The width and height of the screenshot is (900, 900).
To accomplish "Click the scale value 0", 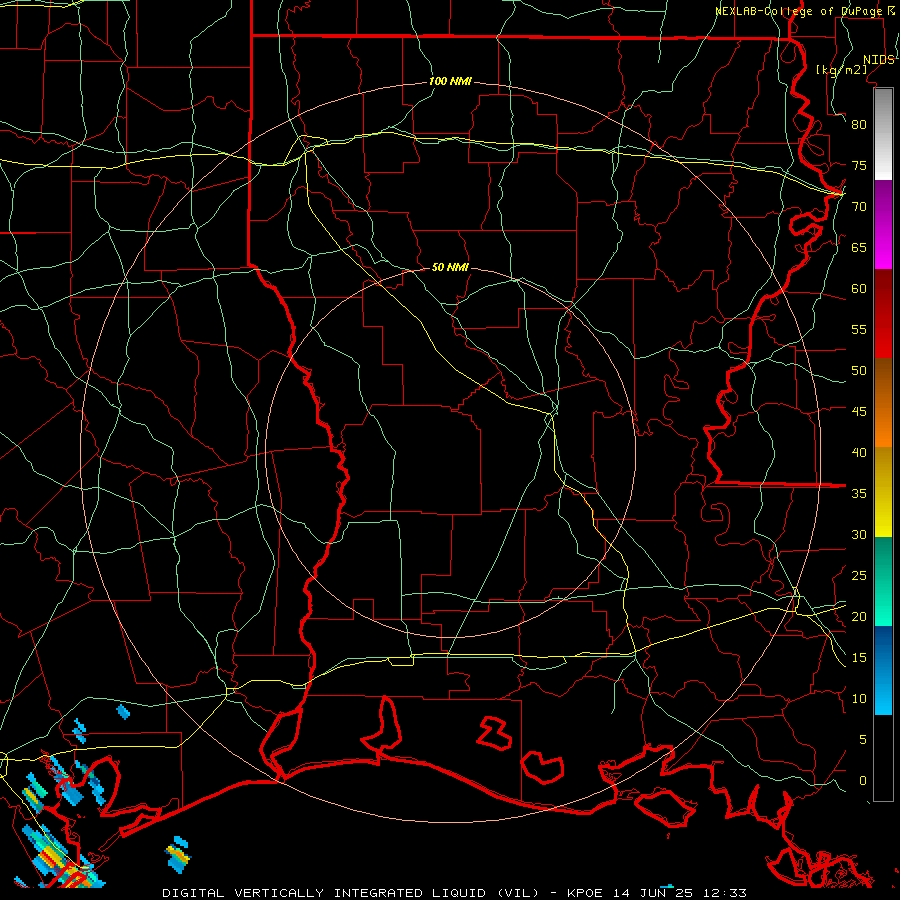I will (863, 781).
